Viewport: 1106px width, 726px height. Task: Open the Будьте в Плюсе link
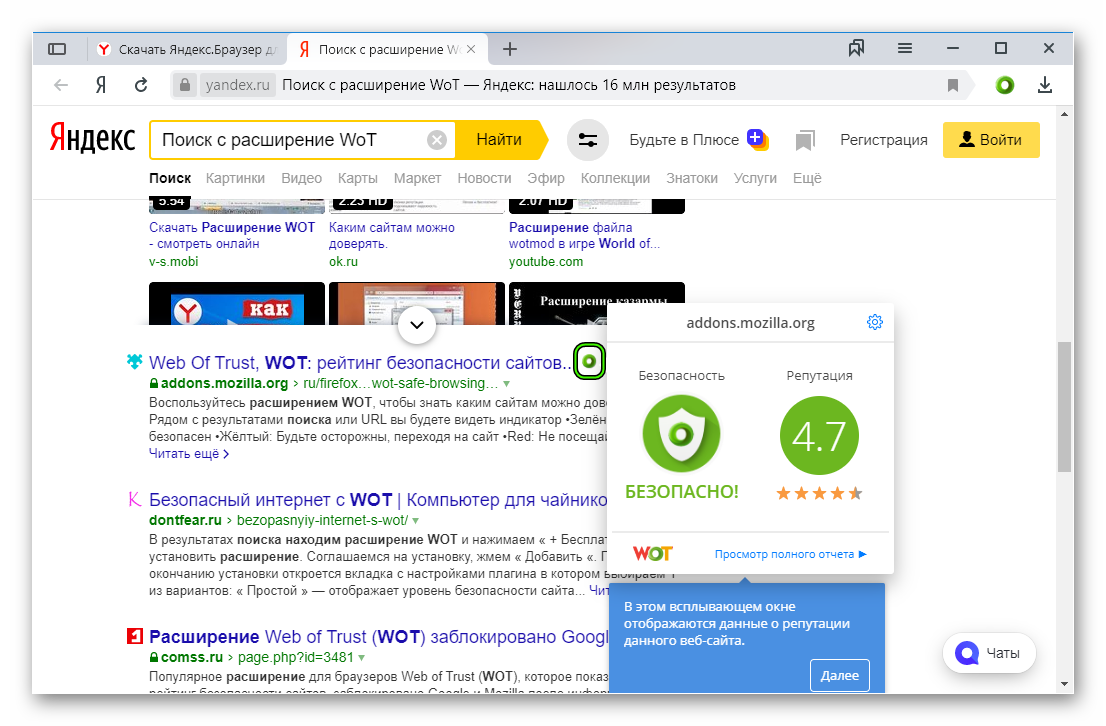[698, 140]
